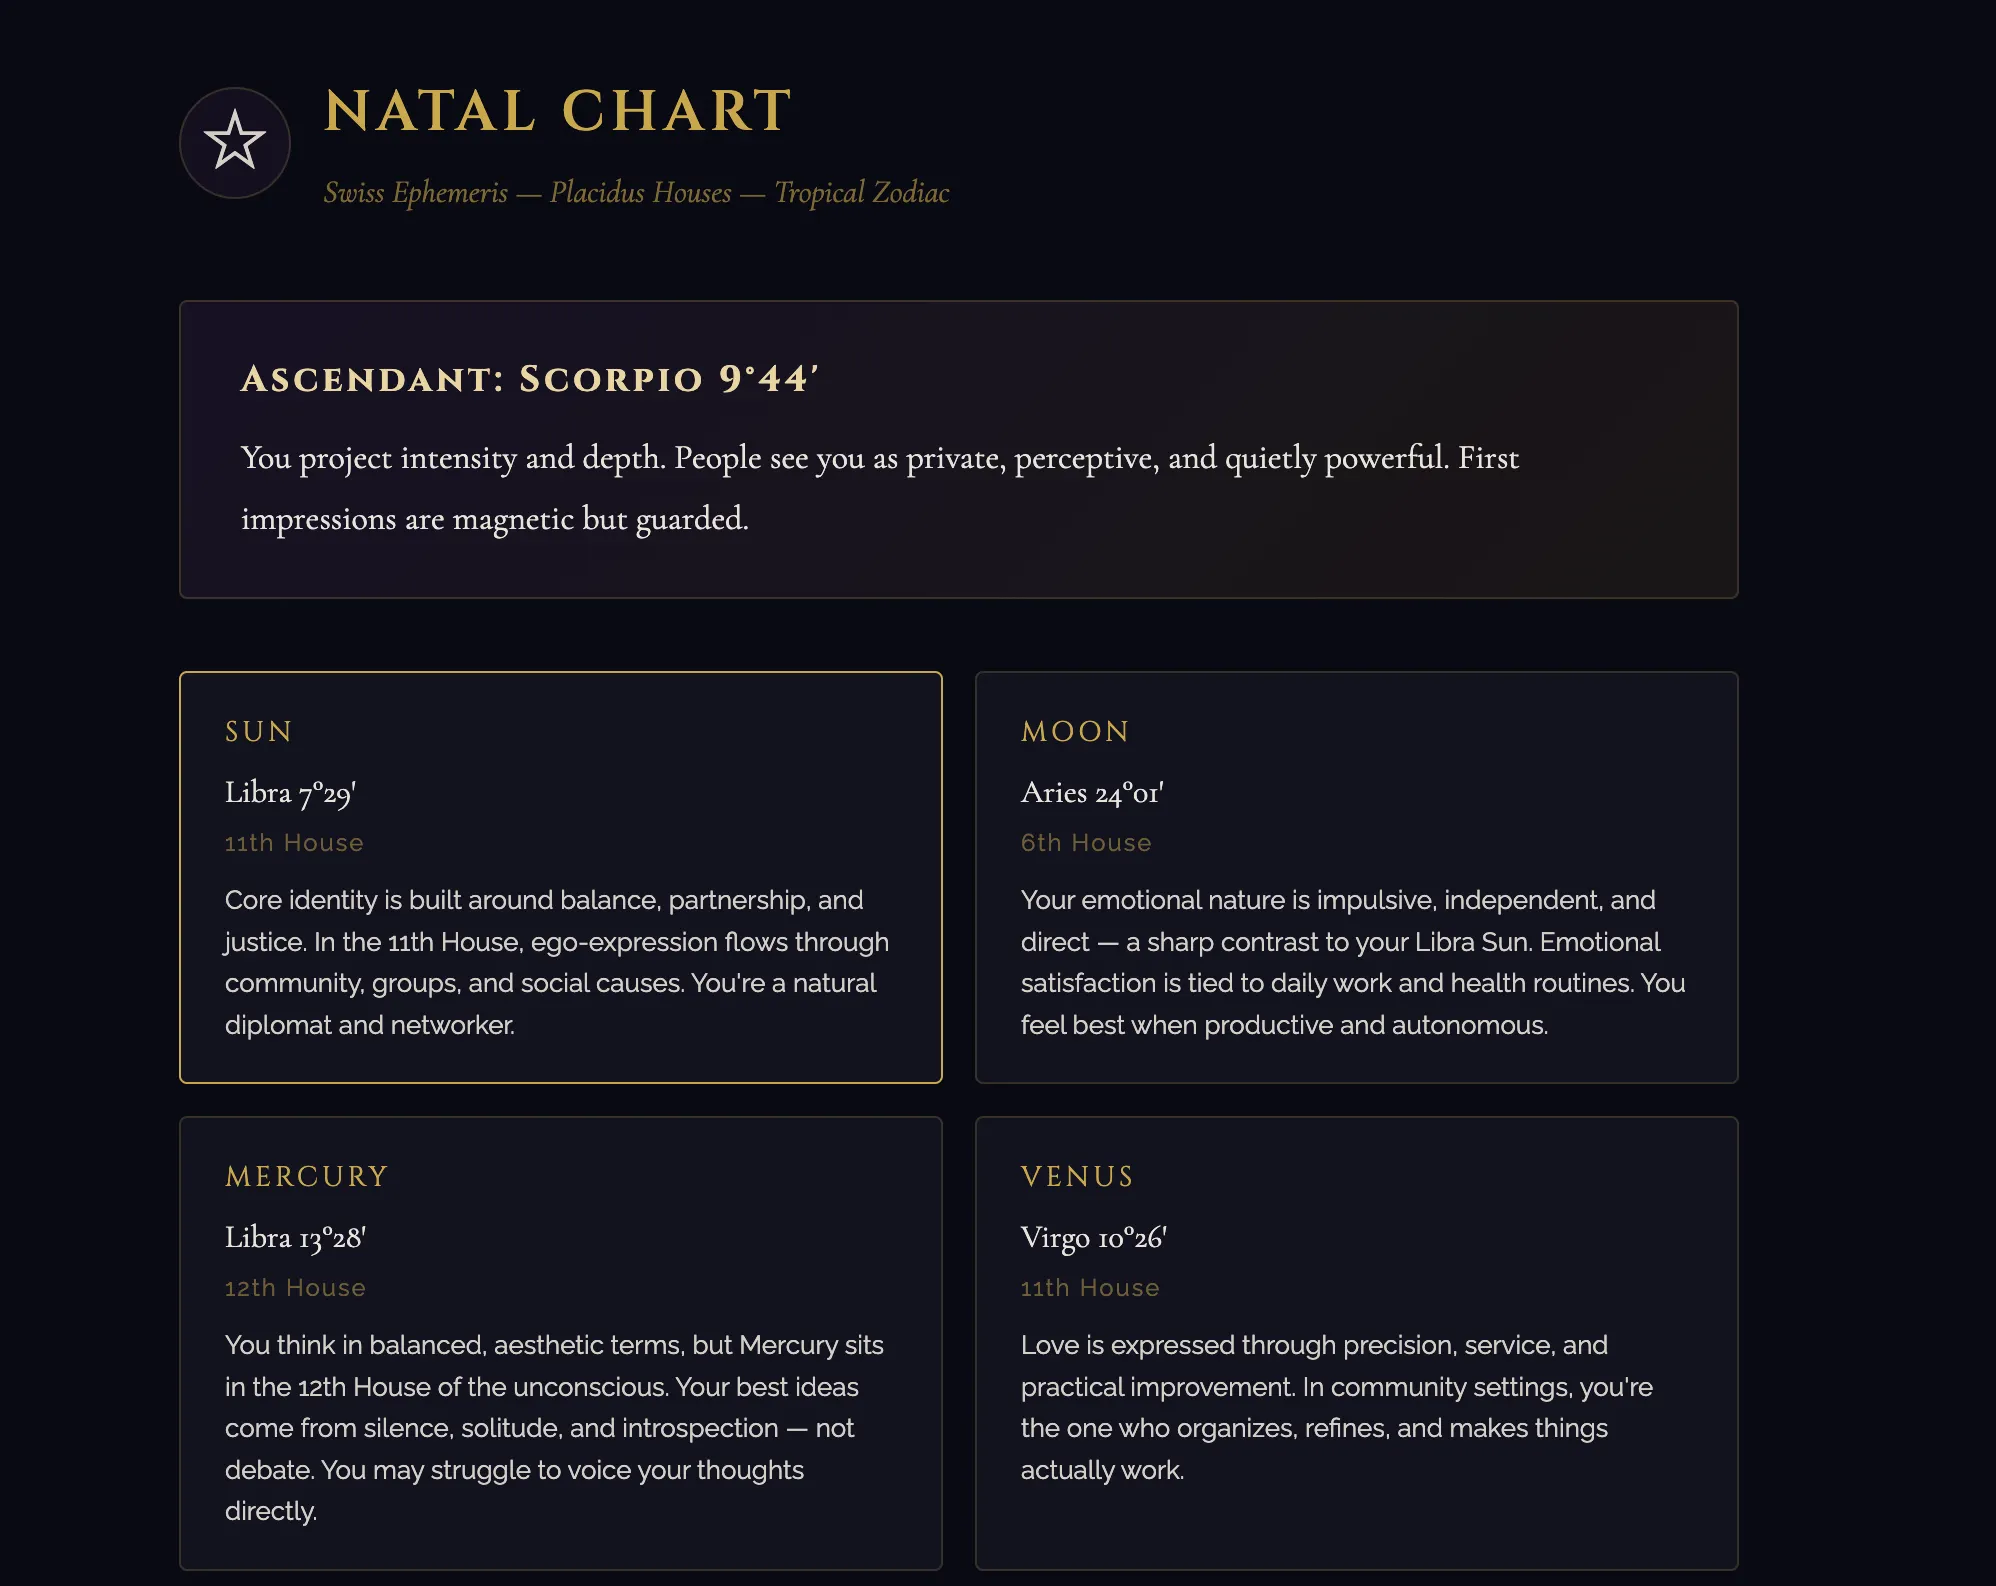Click the Ascendant description paragraph

880,488
